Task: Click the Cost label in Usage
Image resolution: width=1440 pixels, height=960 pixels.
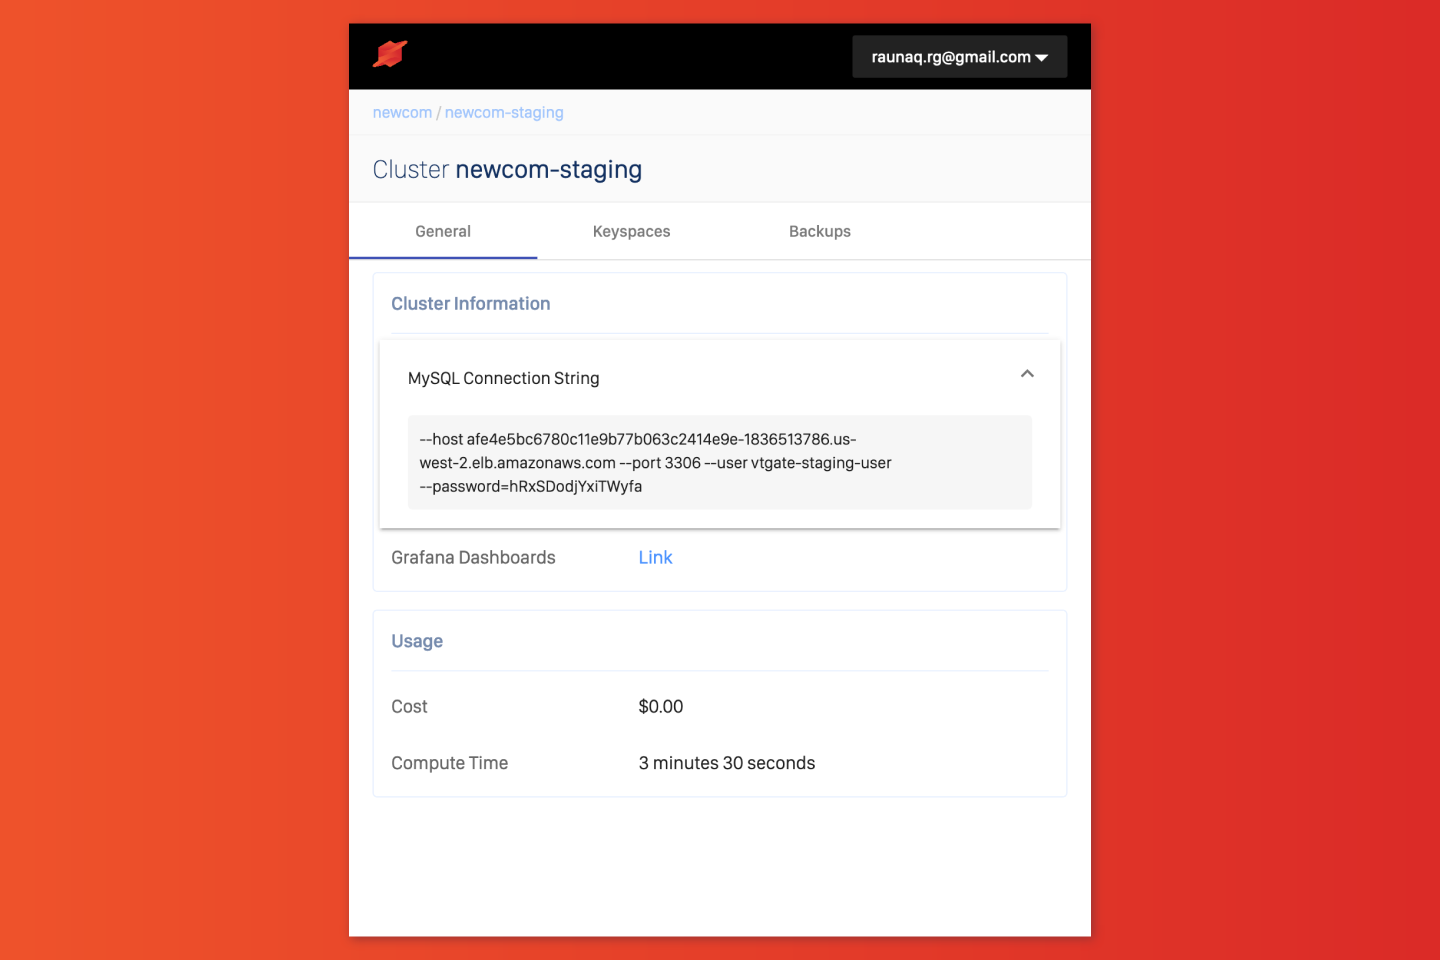Action: 409,707
